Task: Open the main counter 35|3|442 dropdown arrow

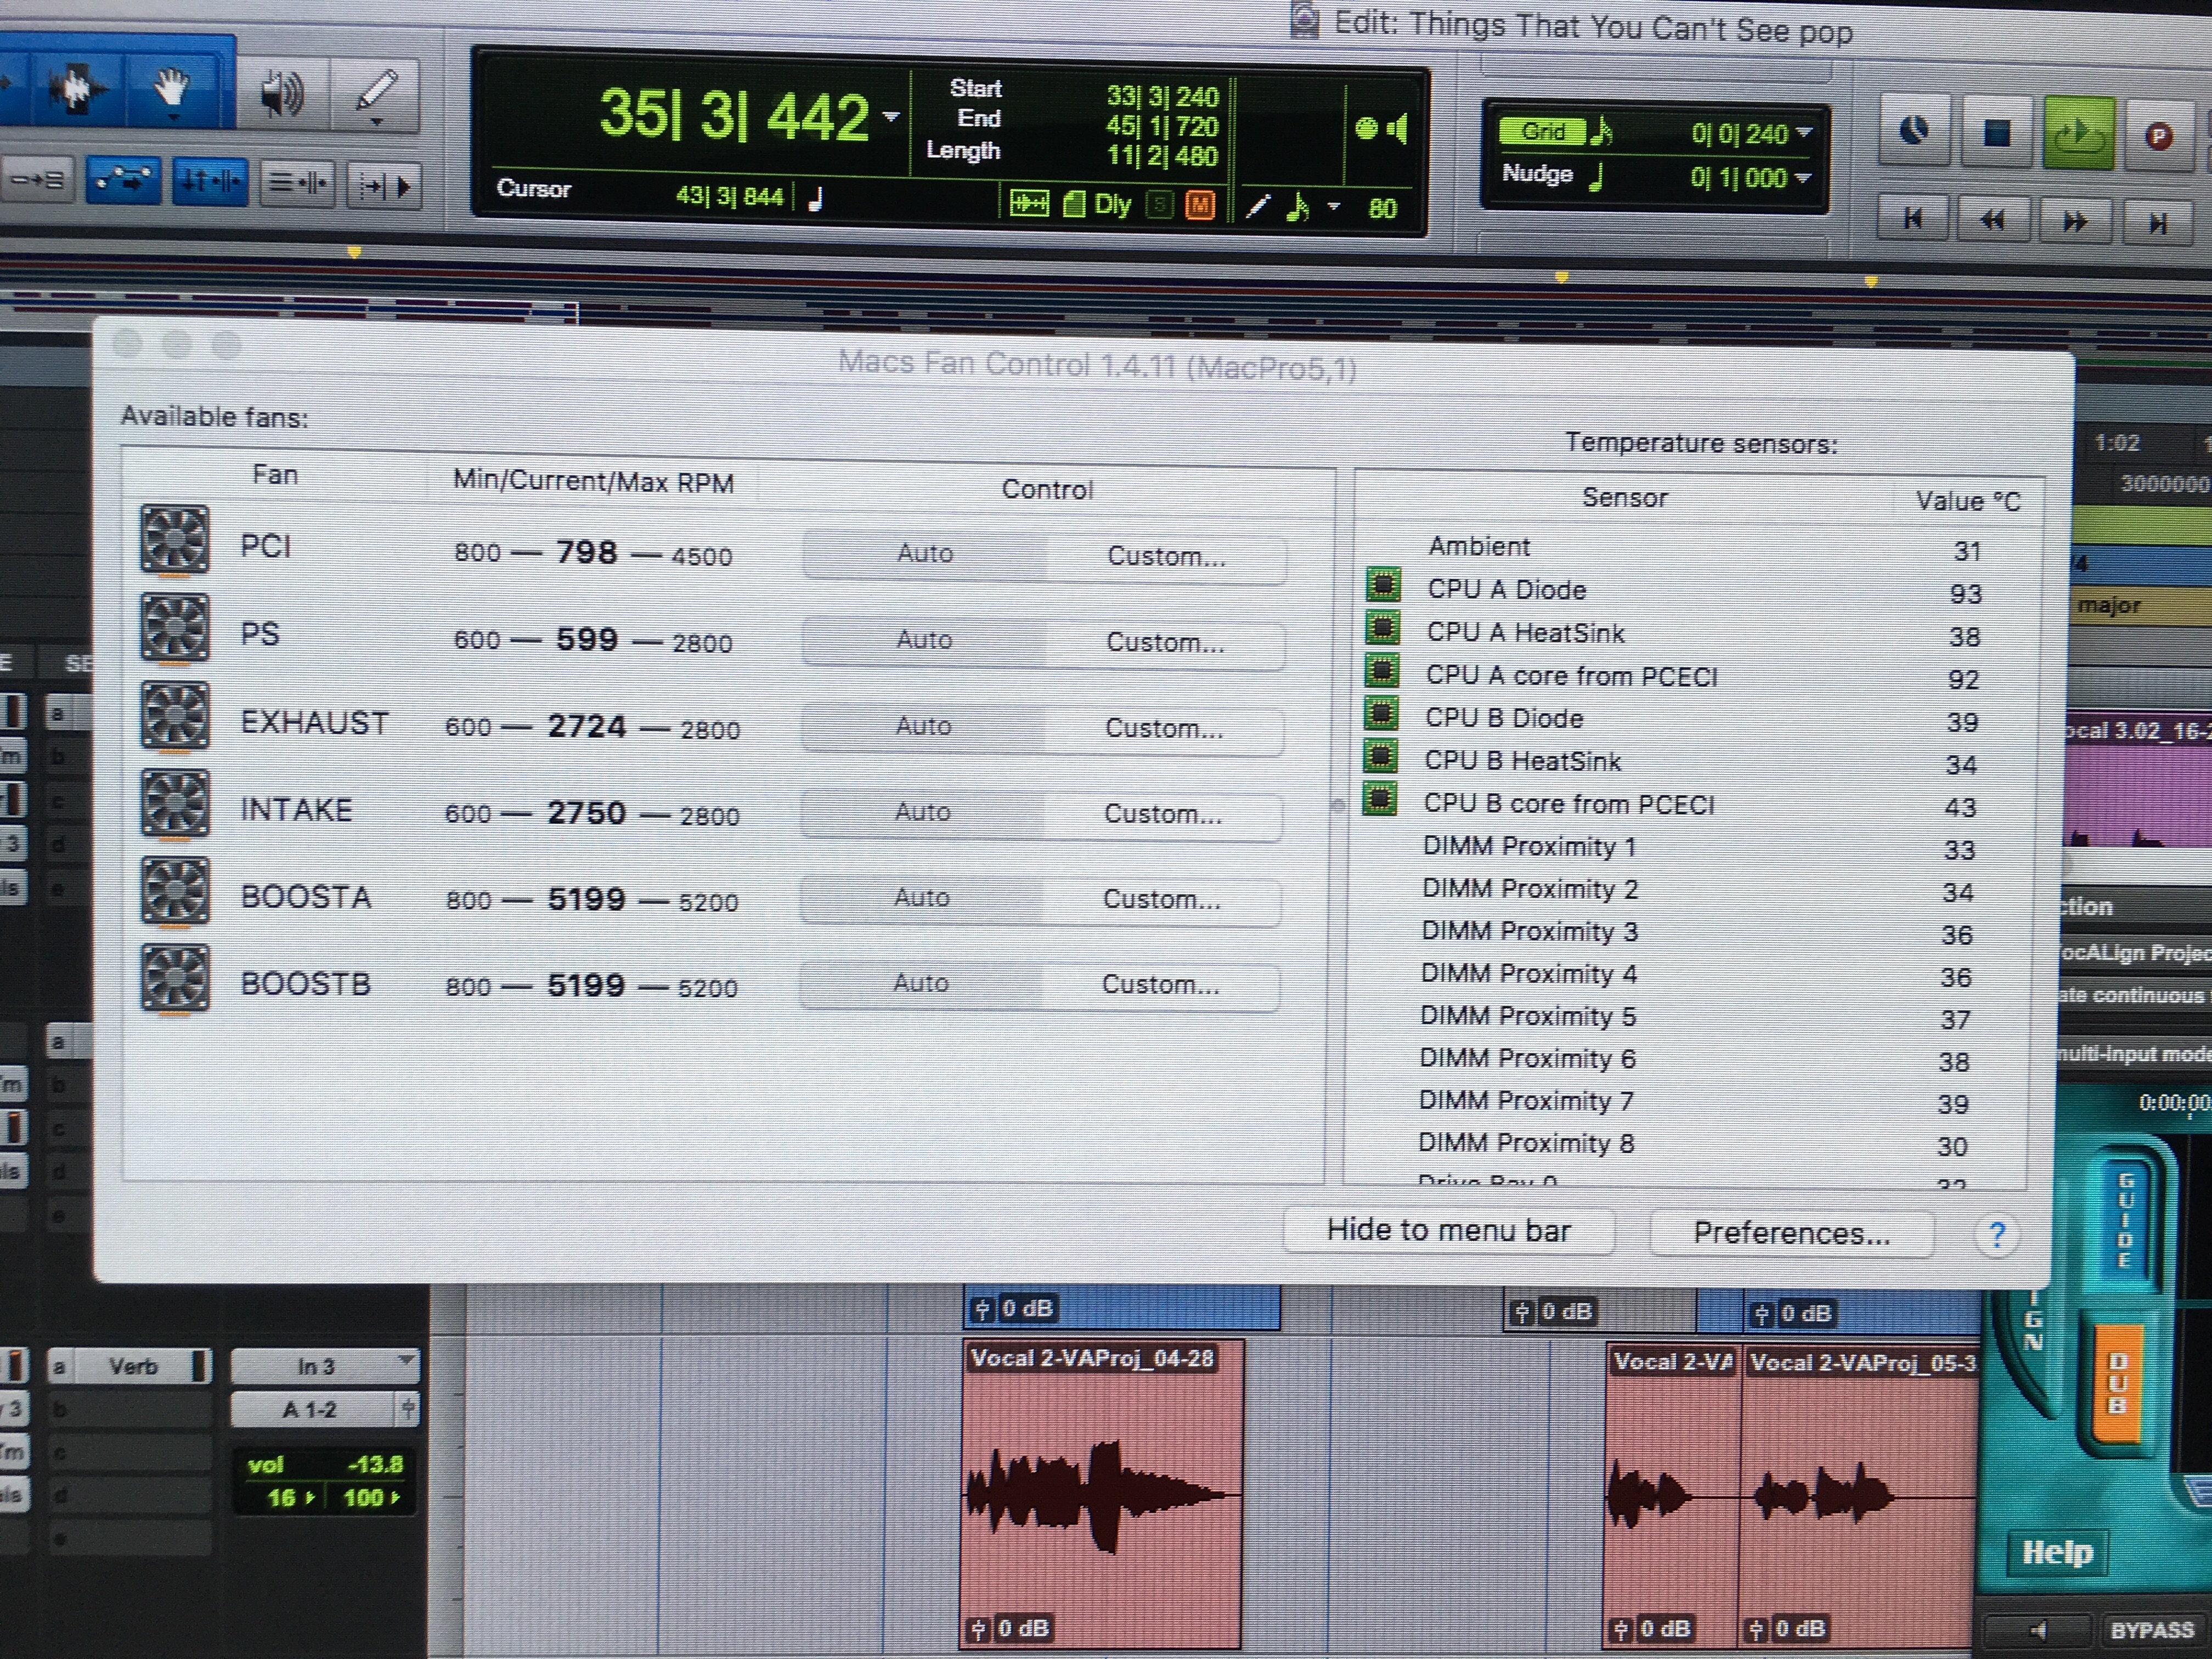Action: 891,117
